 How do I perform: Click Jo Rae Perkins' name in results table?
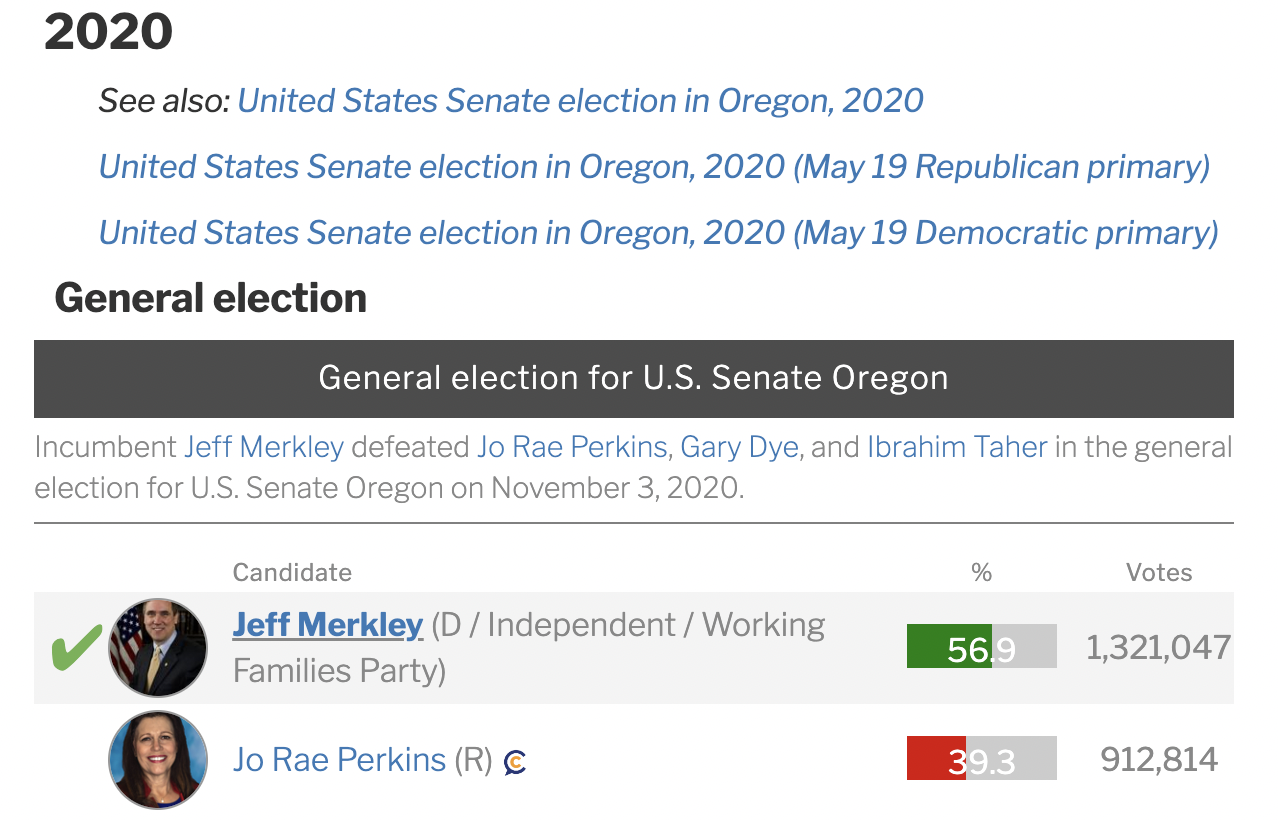[339, 760]
